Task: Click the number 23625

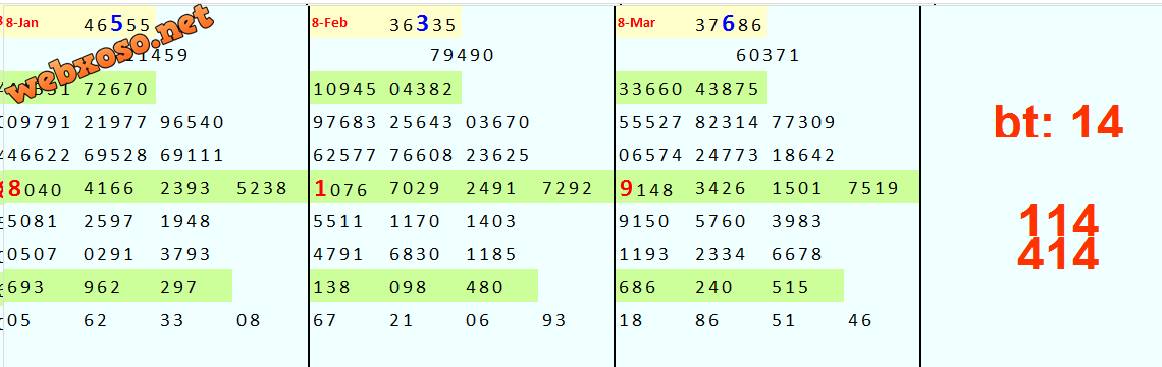Action: click(498, 156)
